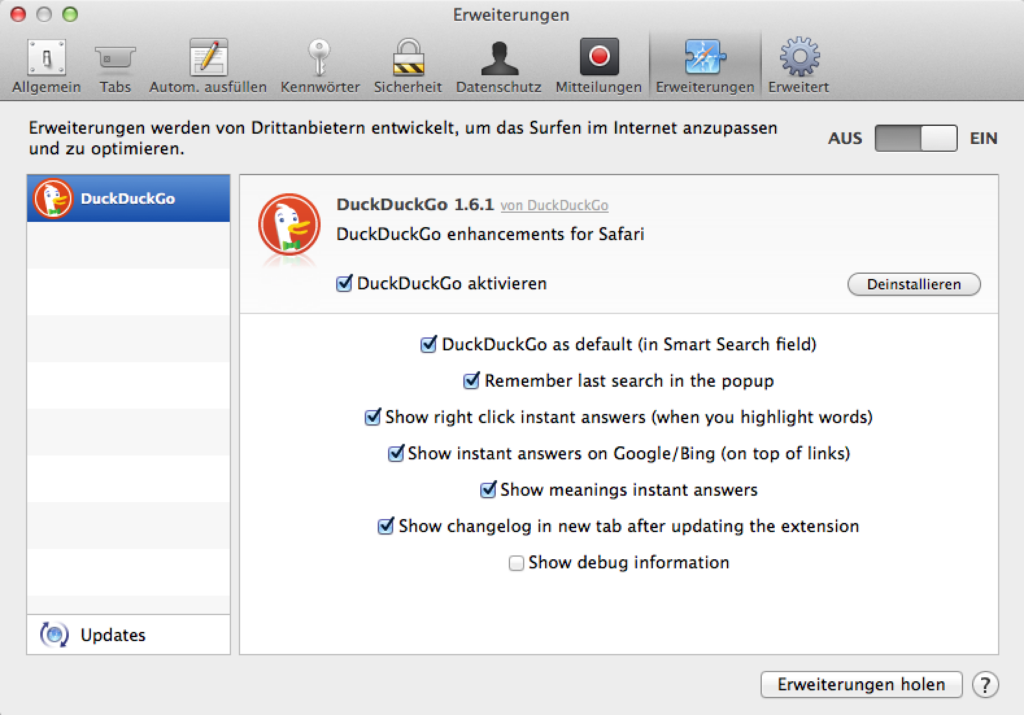The height and width of the screenshot is (715, 1024).
Task: Click the DuckDuckGo 1.6.1 title text
Action: point(415,204)
